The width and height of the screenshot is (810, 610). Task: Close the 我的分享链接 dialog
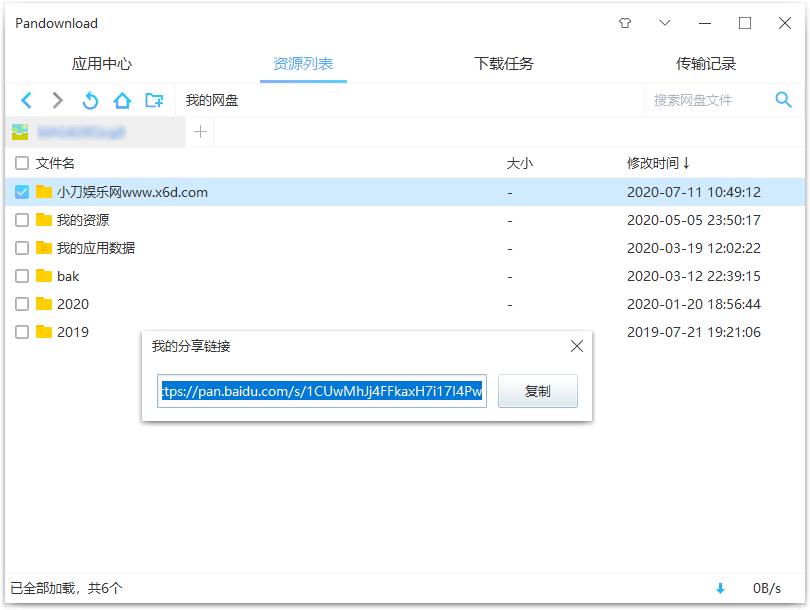click(x=576, y=346)
